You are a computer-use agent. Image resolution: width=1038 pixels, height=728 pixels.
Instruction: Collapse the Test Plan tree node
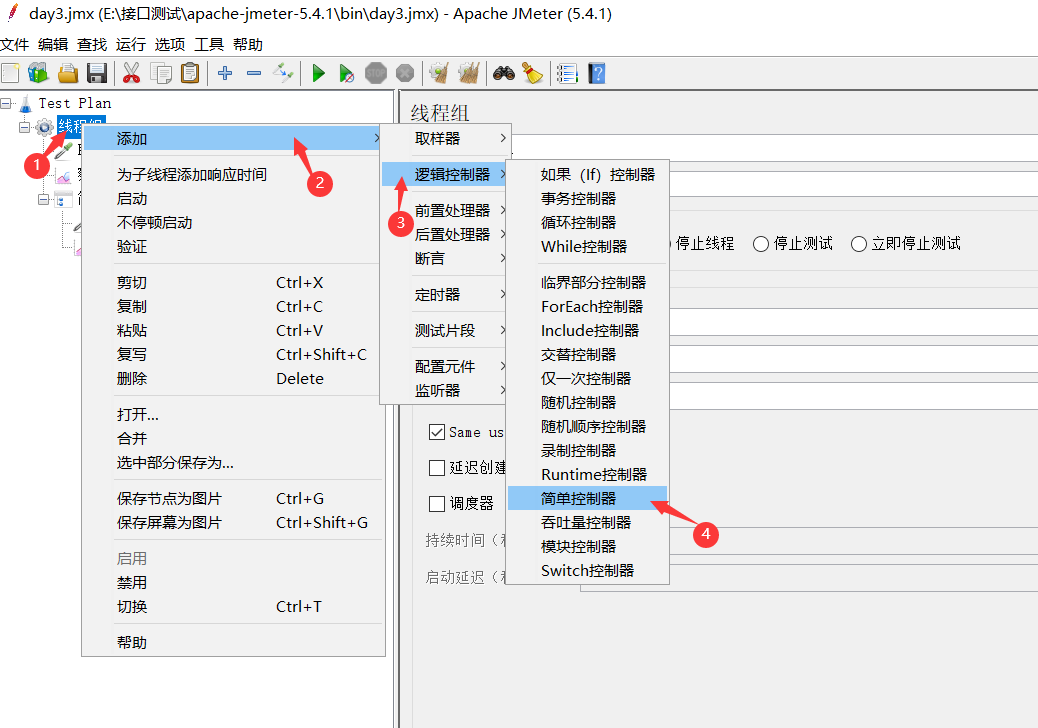click(x=6, y=103)
